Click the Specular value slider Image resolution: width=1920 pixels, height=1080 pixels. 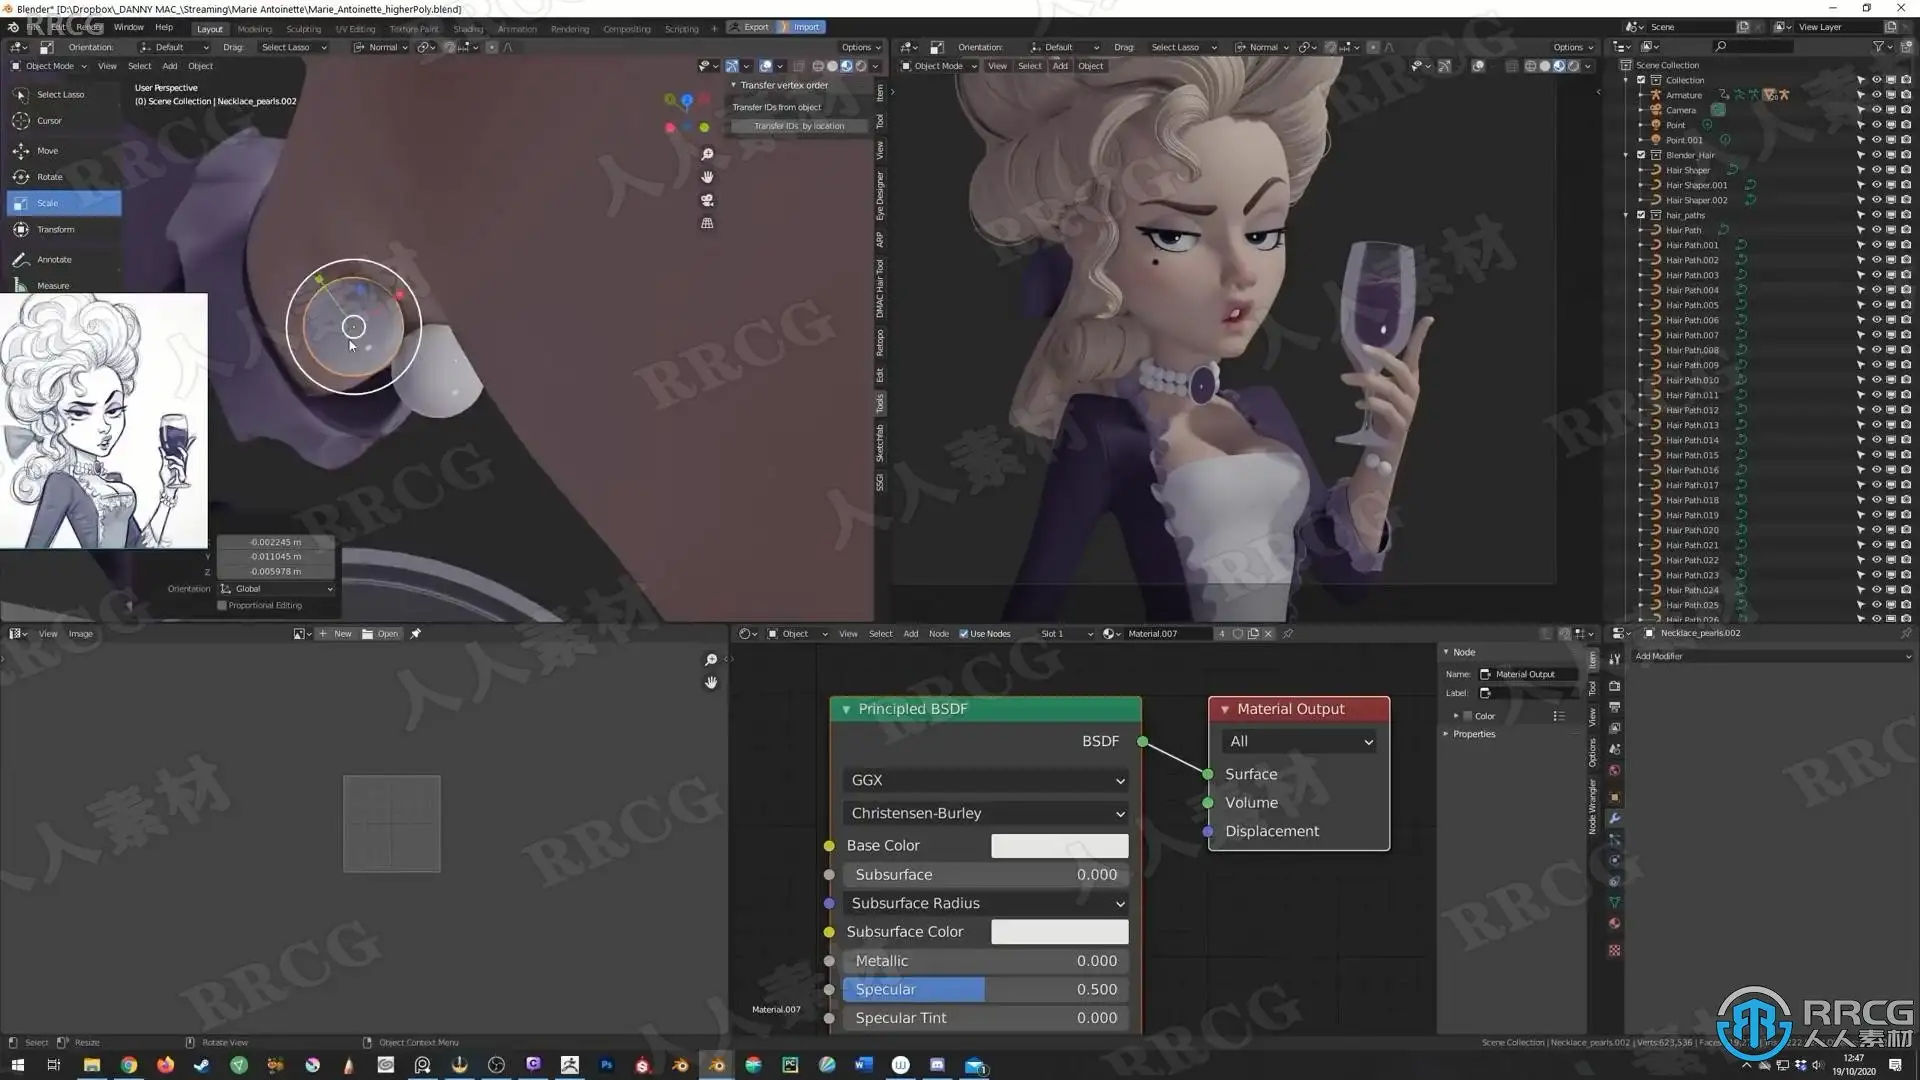[x=986, y=989]
